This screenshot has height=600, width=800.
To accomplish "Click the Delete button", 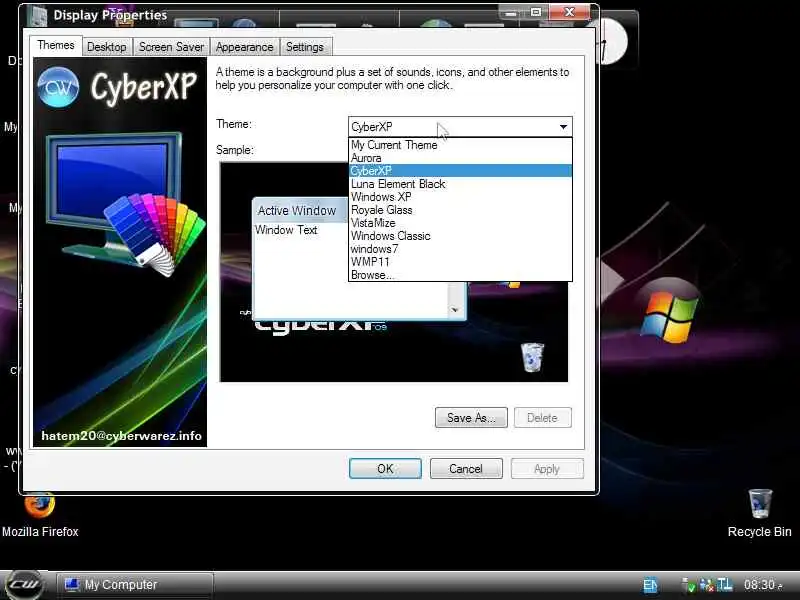I will pos(542,418).
